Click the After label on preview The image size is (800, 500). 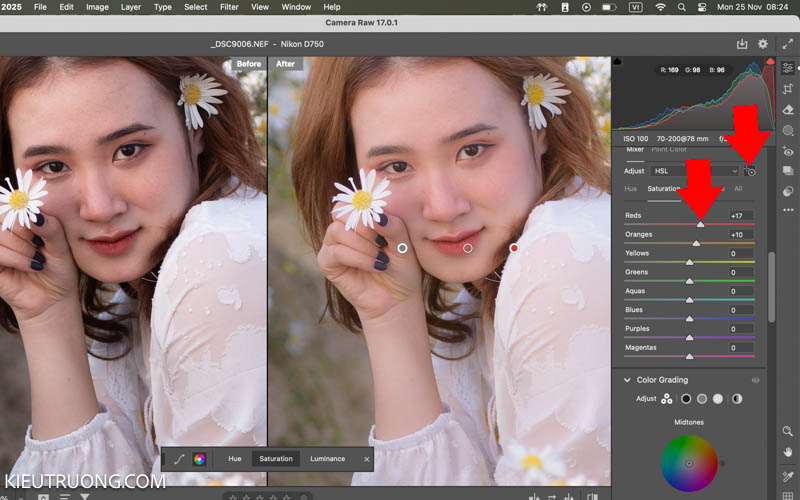click(x=286, y=64)
